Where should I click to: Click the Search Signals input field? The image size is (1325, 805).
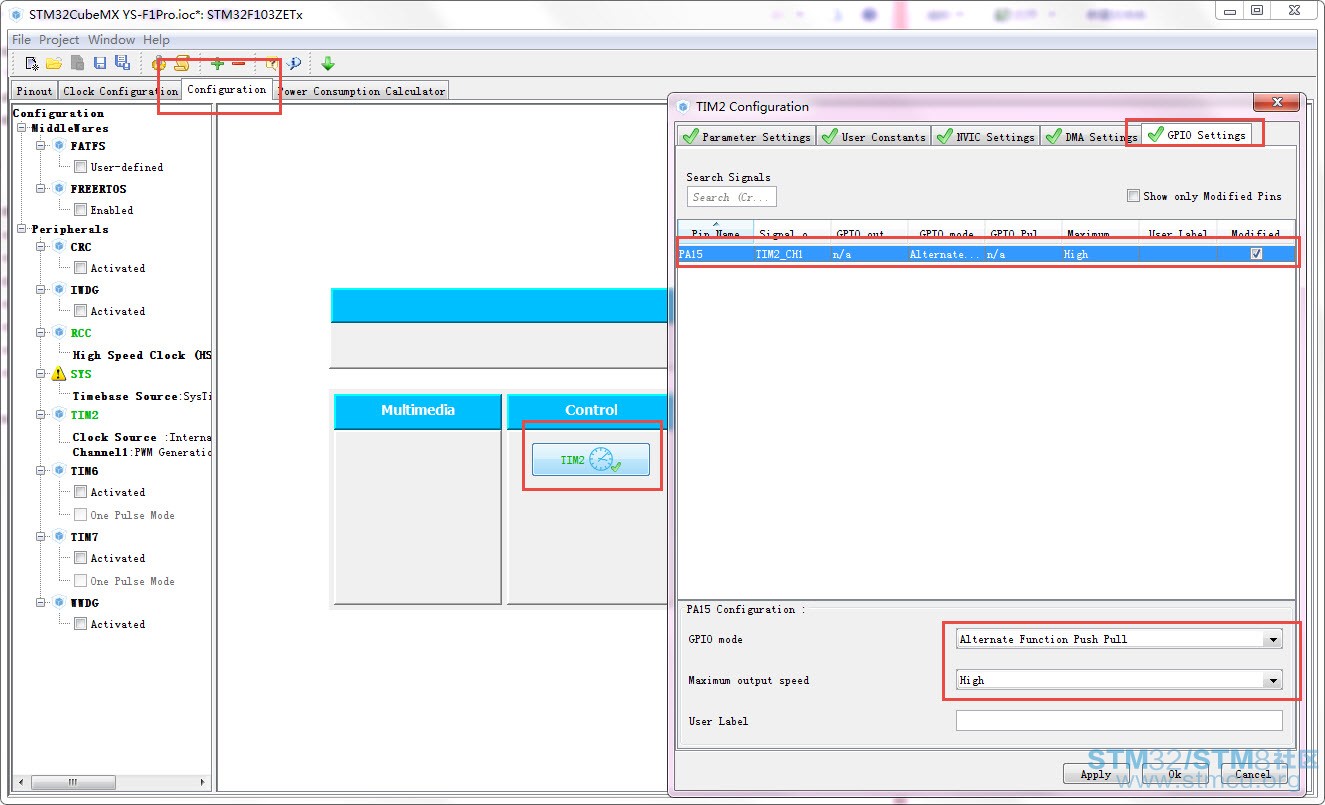[731, 197]
